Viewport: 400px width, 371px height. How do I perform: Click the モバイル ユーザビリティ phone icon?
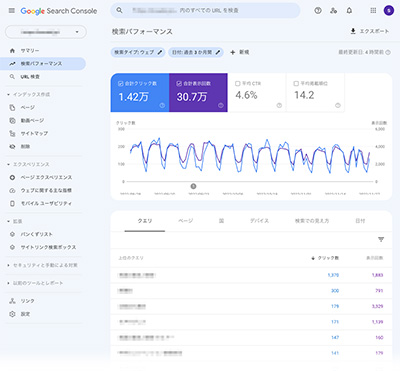(x=12, y=203)
